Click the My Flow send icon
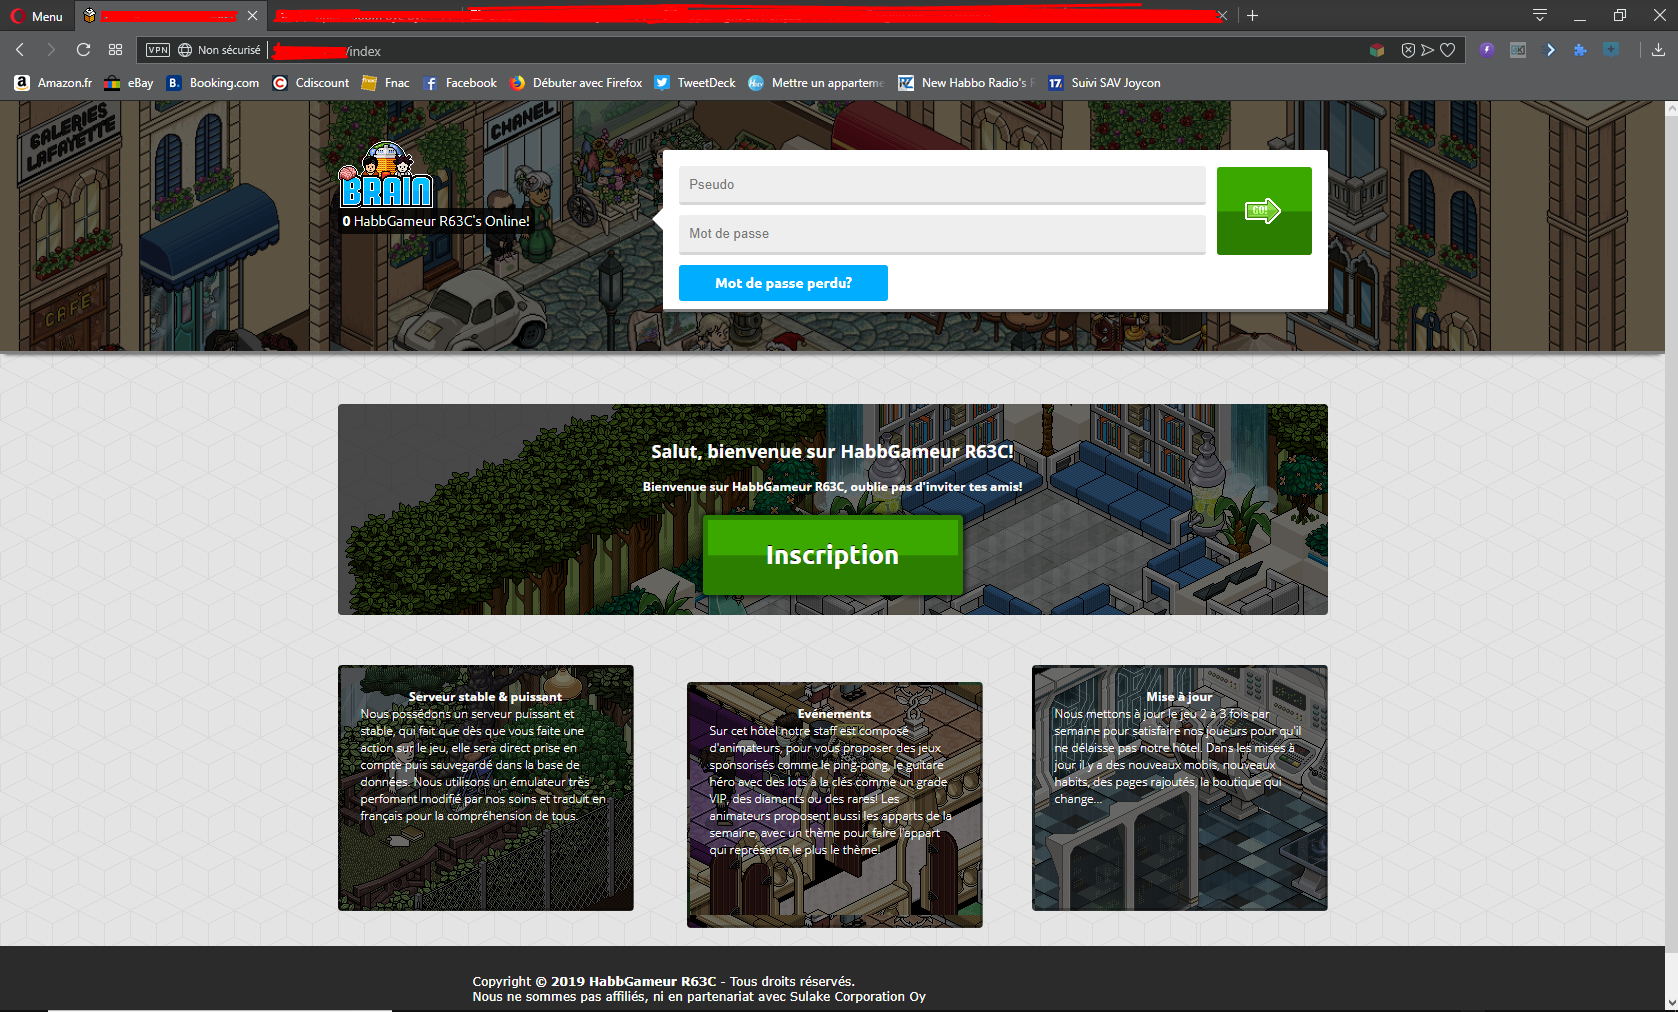The height and width of the screenshot is (1012, 1678). pos(1427,50)
